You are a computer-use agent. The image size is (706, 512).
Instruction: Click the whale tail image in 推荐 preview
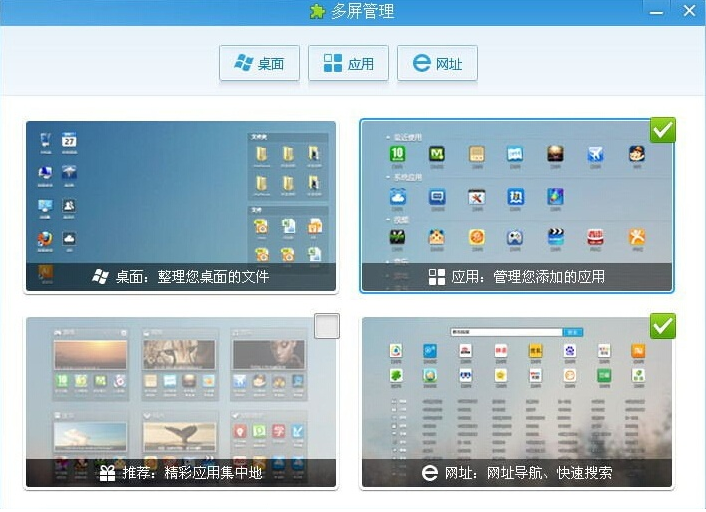[x=179, y=436]
